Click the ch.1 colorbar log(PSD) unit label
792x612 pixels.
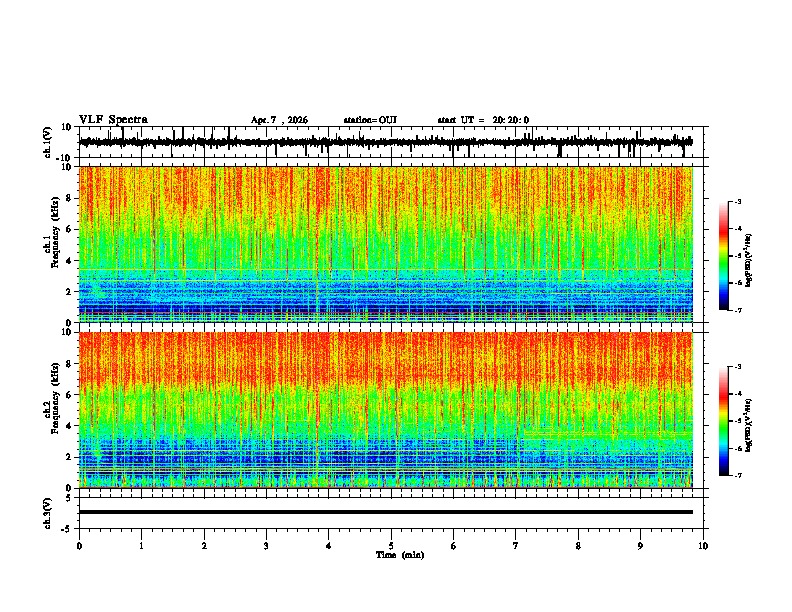[x=748, y=261]
